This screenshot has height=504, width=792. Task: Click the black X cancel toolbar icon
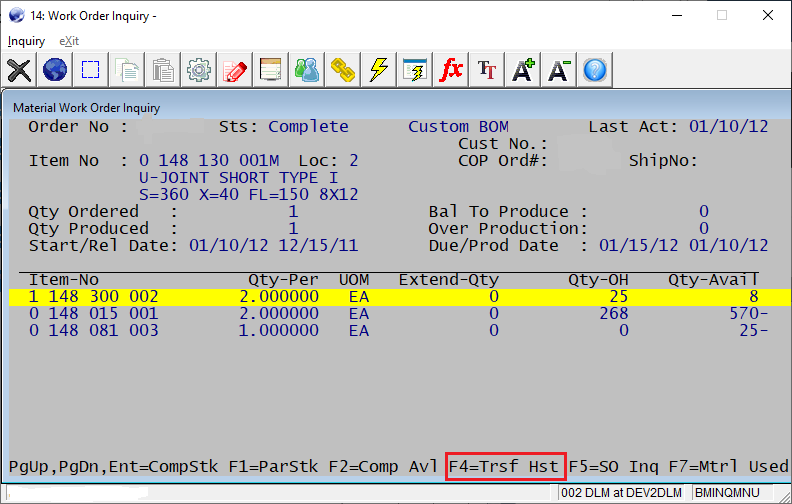19,70
